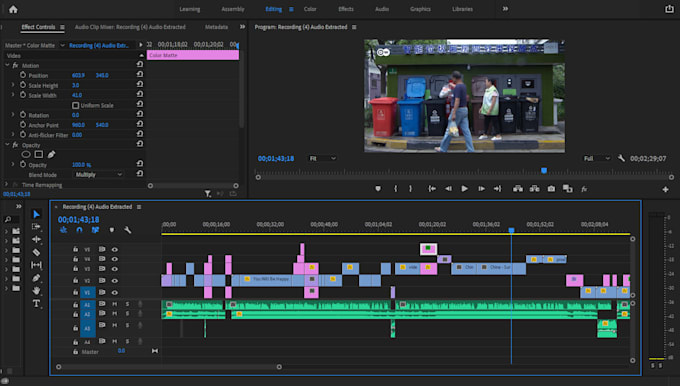Screen dimensions: 680x386
Task: Select the free draw bezier mask pen
Action: coord(51,154)
